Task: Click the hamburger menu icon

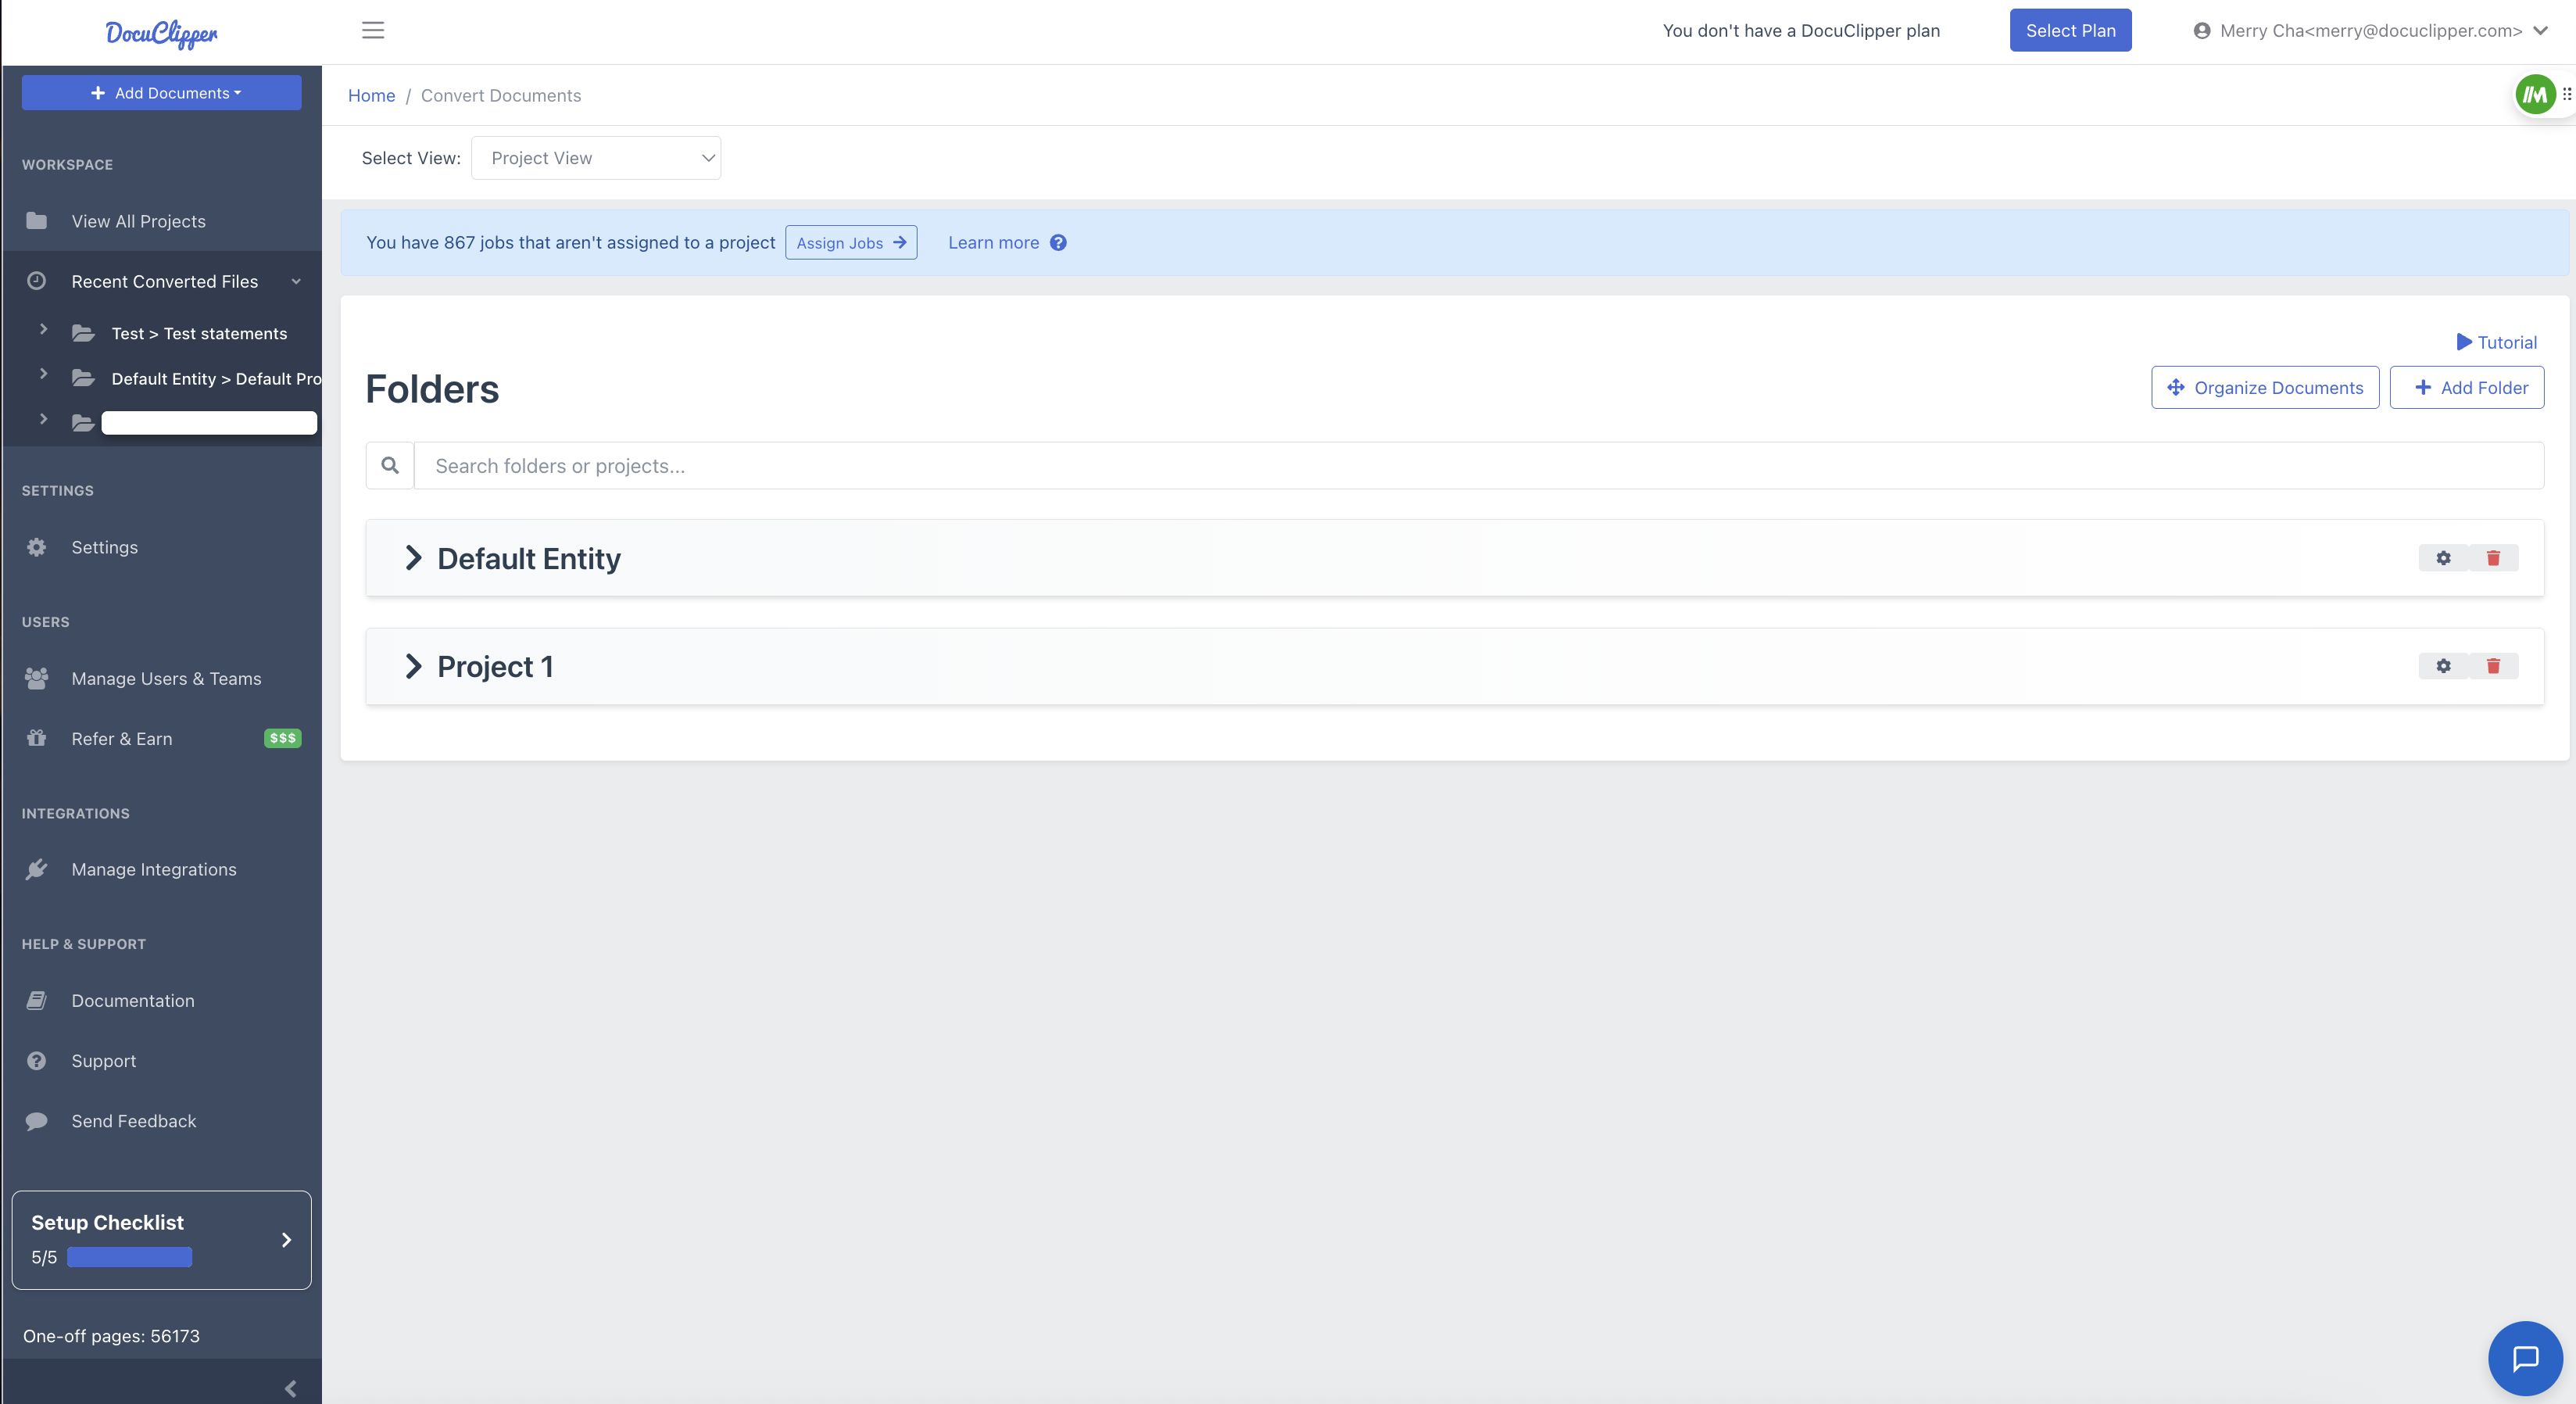Action: click(373, 30)
